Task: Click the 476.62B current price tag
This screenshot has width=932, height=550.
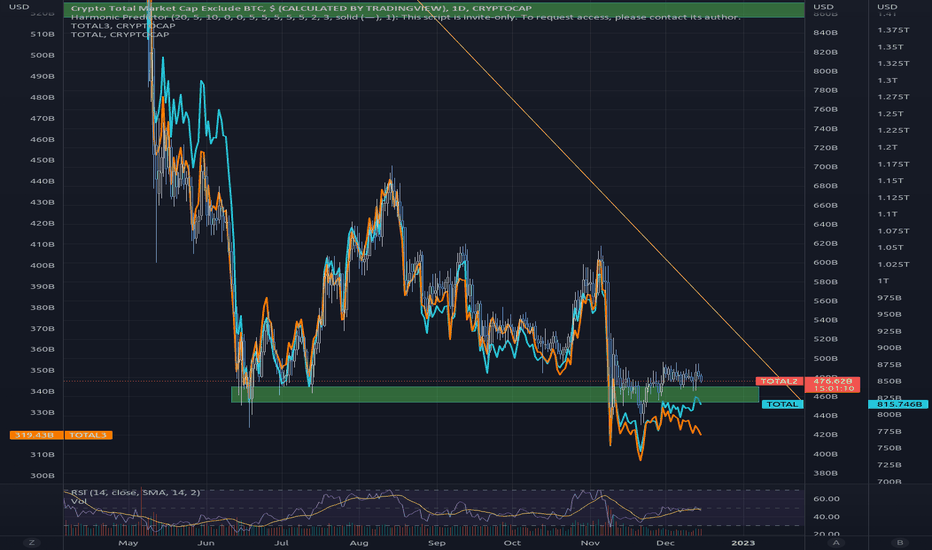Action: point(833,381)
